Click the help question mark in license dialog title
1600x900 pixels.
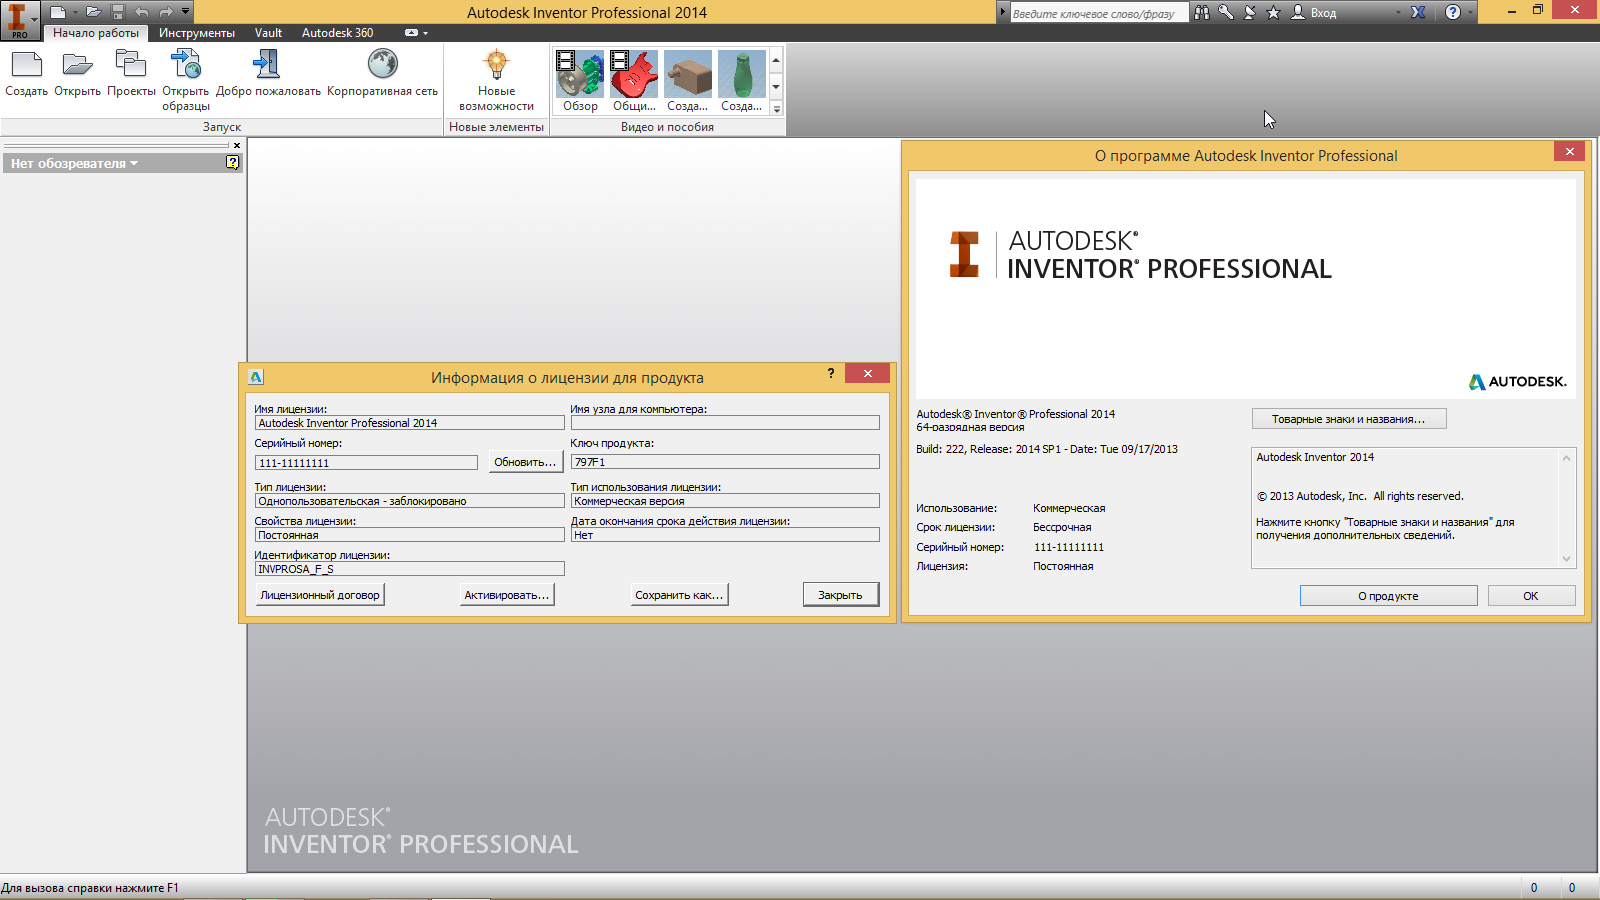[x=830, y=373]
